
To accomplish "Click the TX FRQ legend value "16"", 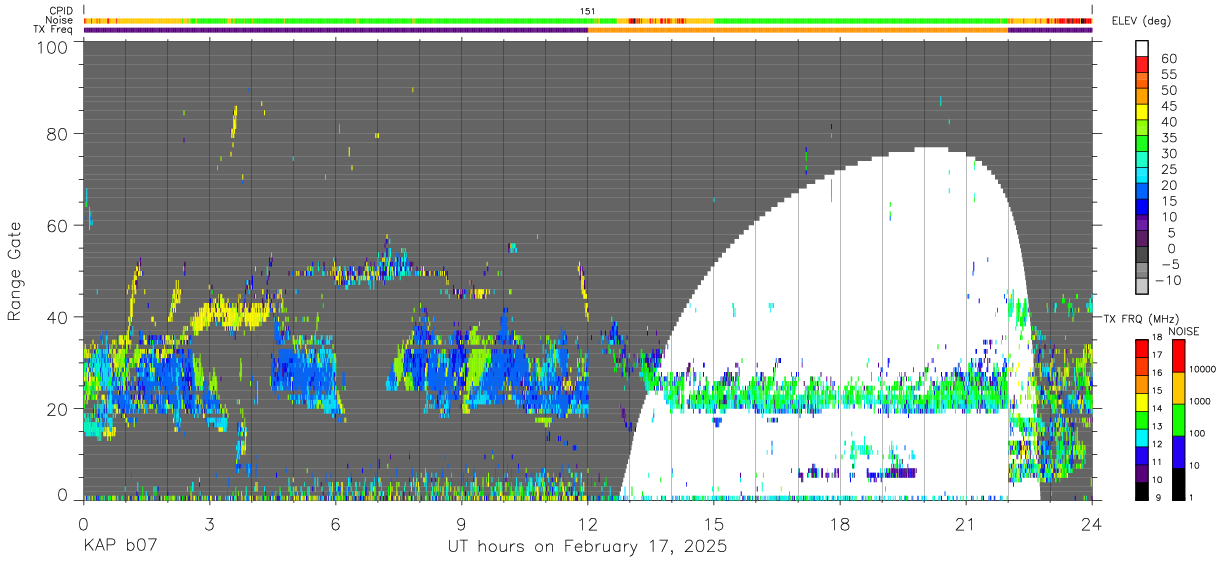I will click(1157, 373).
